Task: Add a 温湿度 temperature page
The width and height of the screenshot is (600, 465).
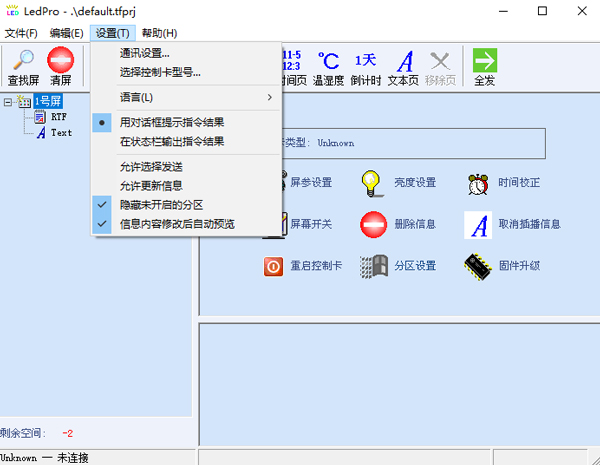Action: 328,62
